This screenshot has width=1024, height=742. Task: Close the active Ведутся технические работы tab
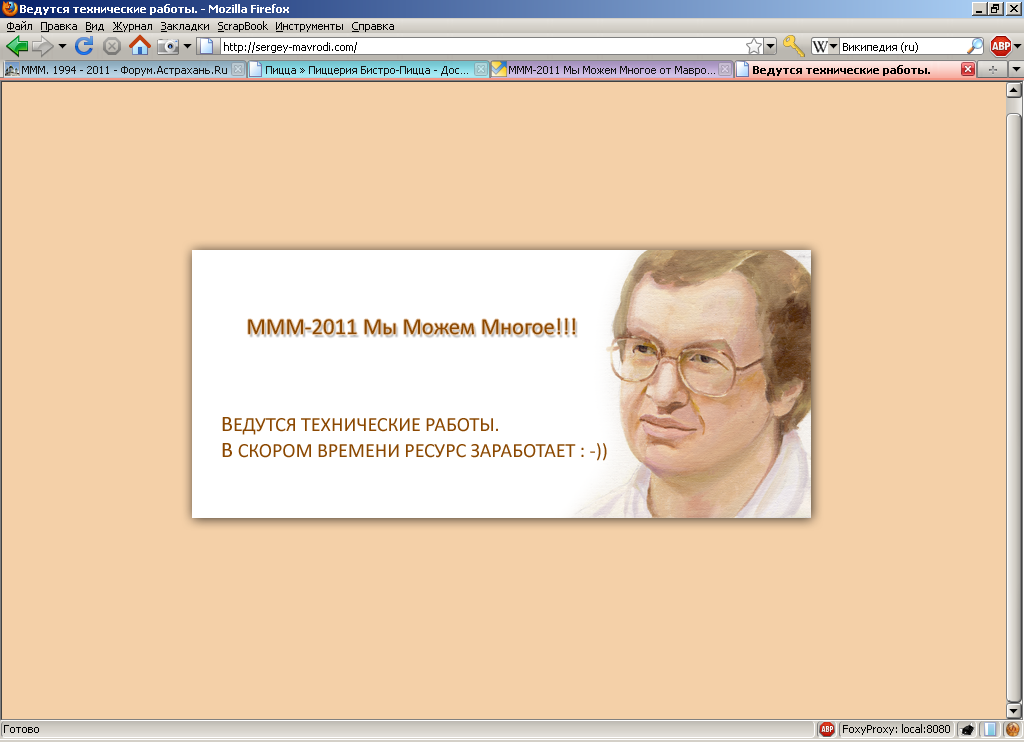click(x=968, y=69)
